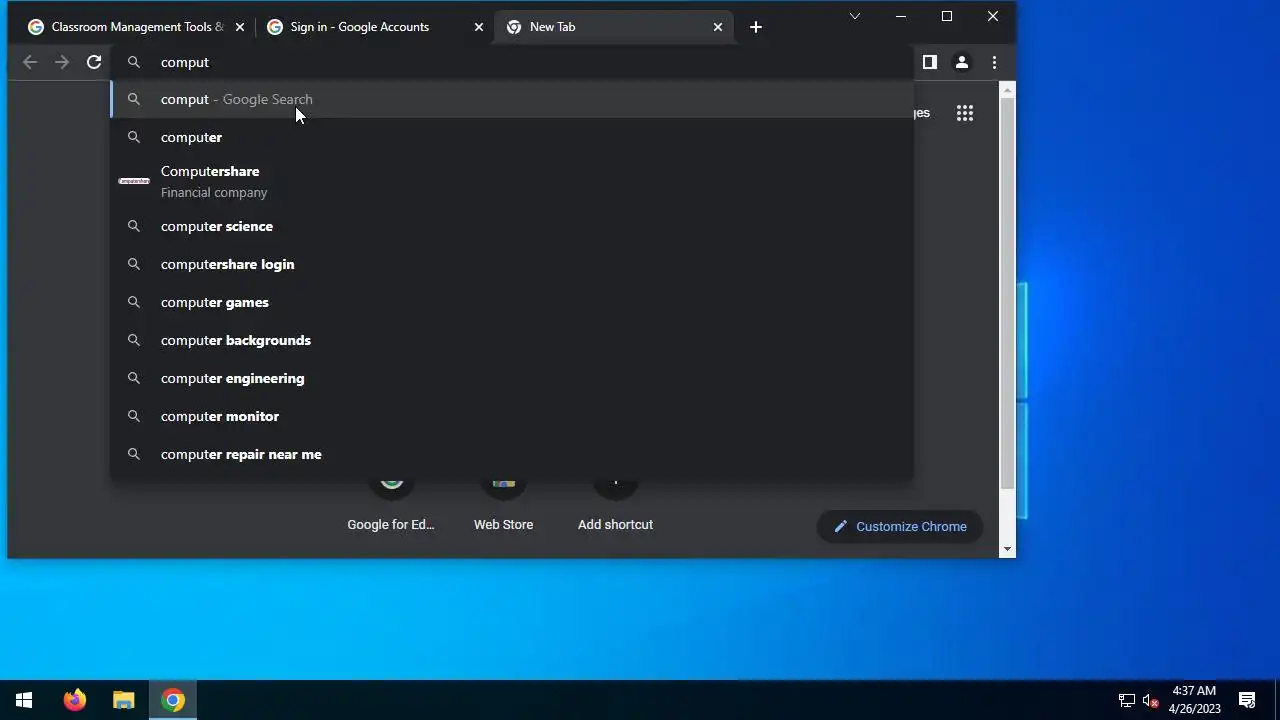Select 'computer backgrounds' suggestion
This screenshot has width=1280, height=720.
(x=511, y=340)
